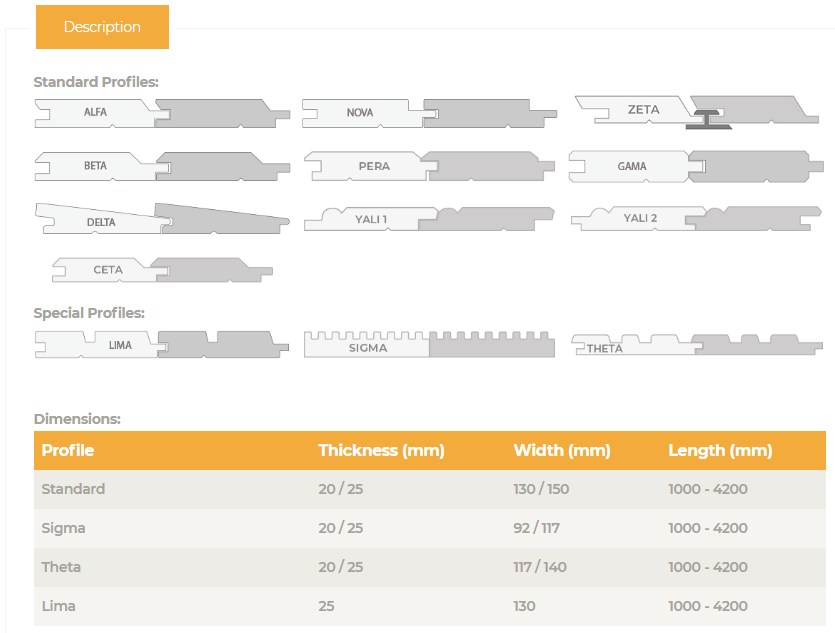Click the THETA special profile image
This screenshot has height=633, width=835.
[696, 345]
